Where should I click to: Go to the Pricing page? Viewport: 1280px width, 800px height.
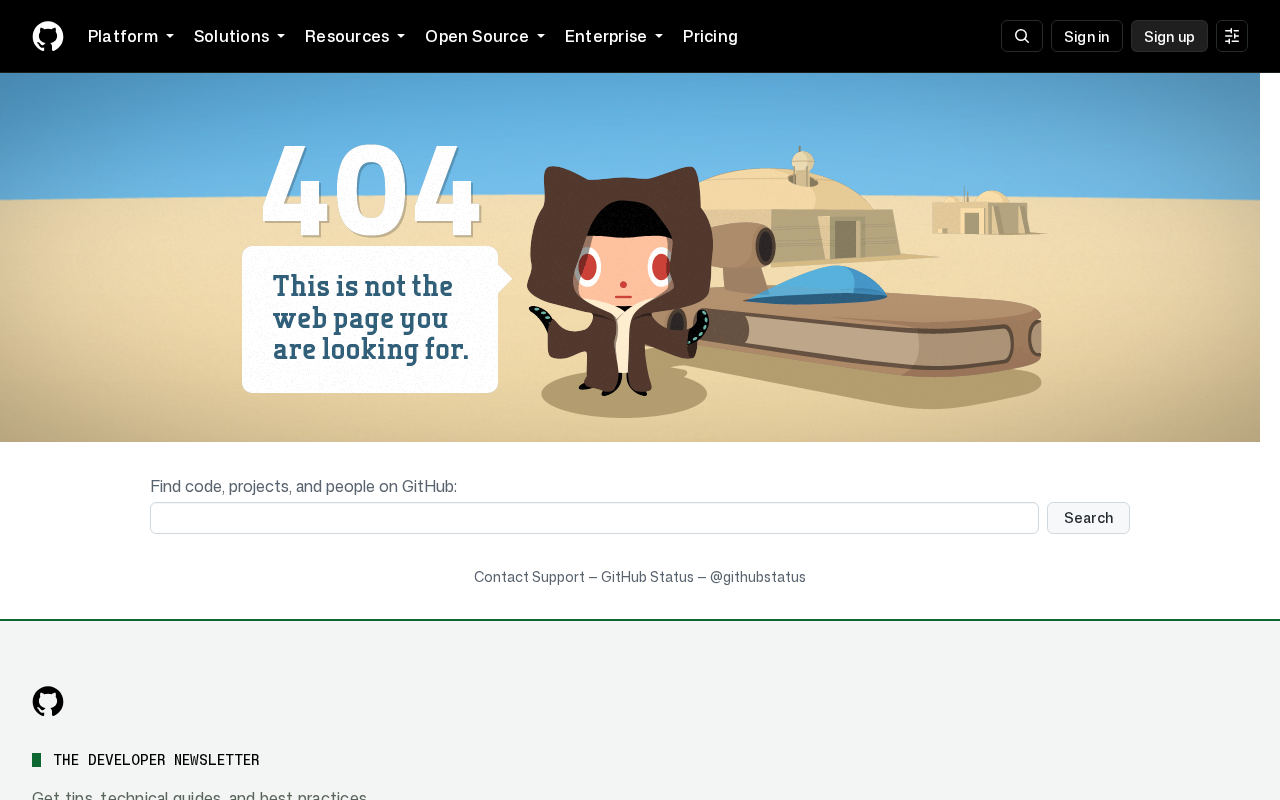click(x=710, y=36)
